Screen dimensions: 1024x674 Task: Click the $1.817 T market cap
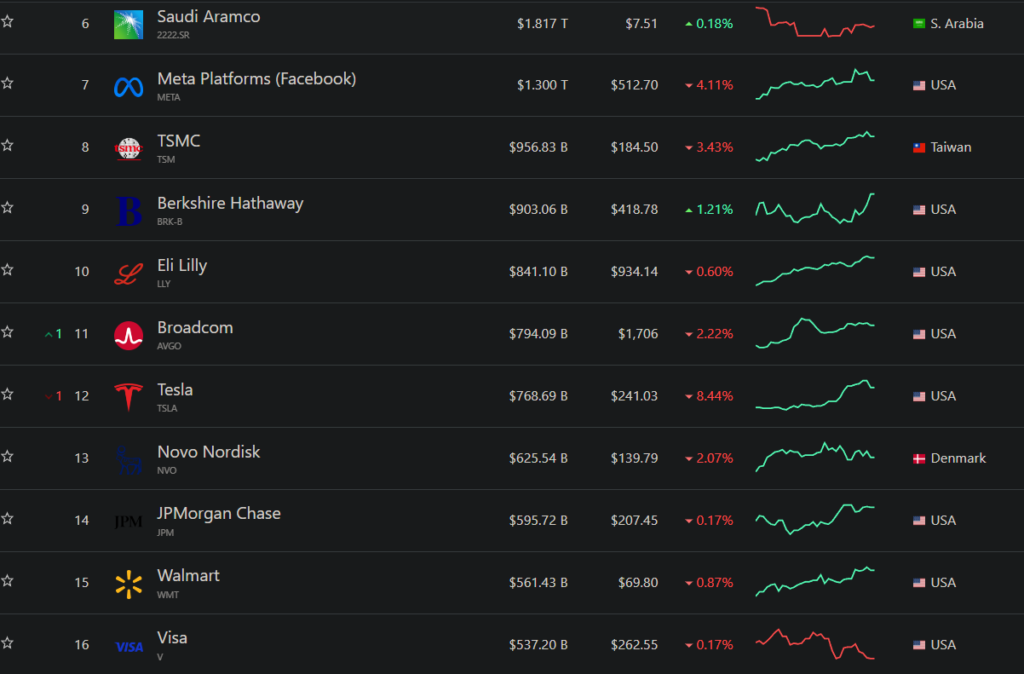pyautogui.click(x=542, y=24)
